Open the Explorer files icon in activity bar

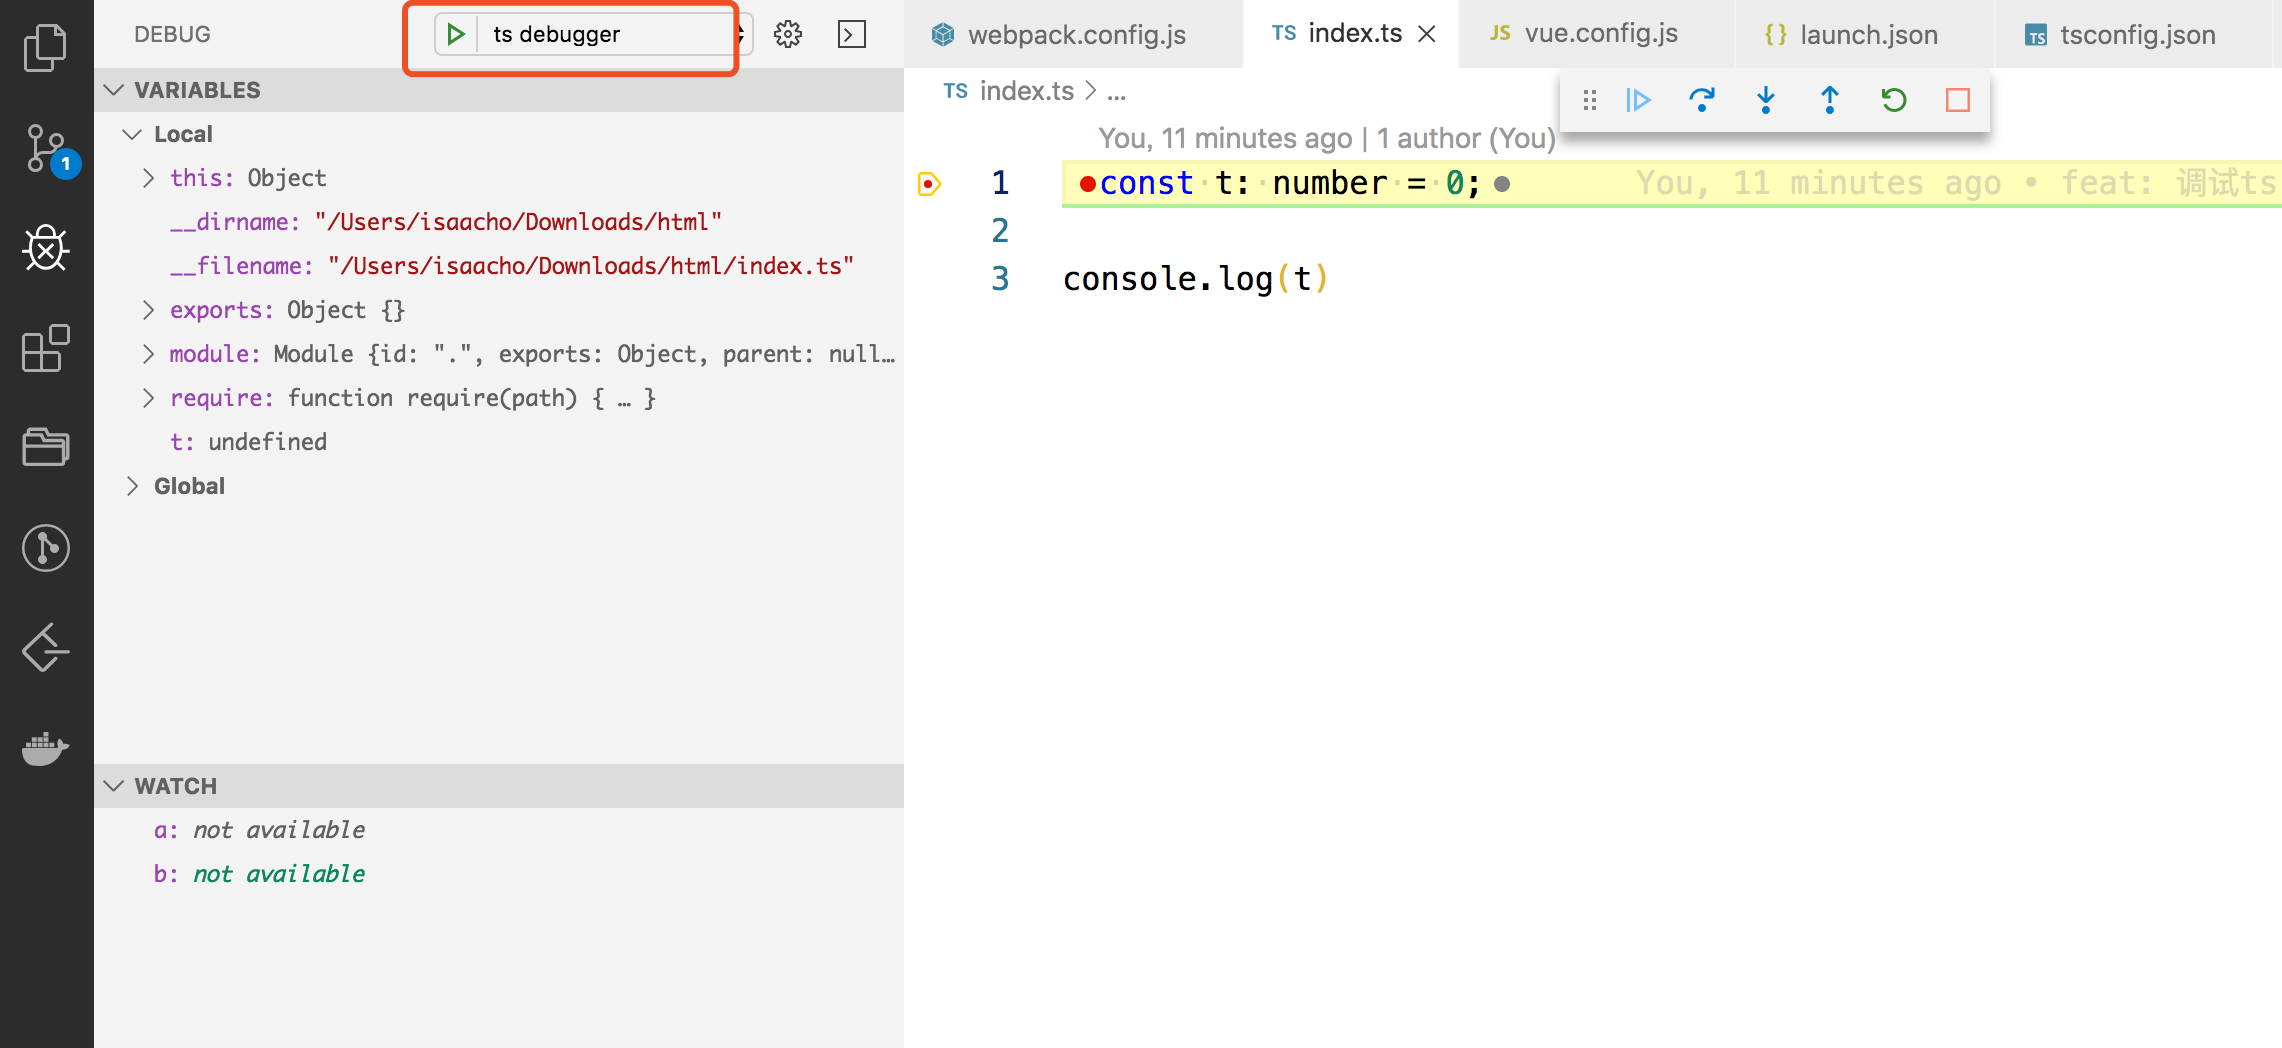[x=46, y=47]
